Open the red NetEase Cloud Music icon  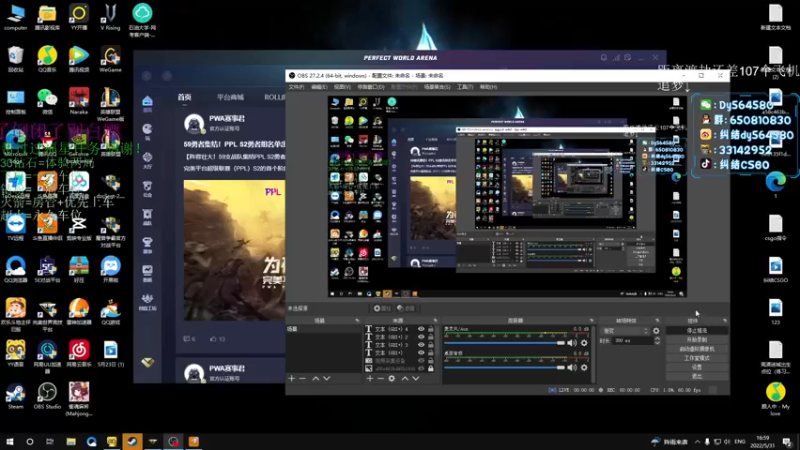click(x=79, y=354)
